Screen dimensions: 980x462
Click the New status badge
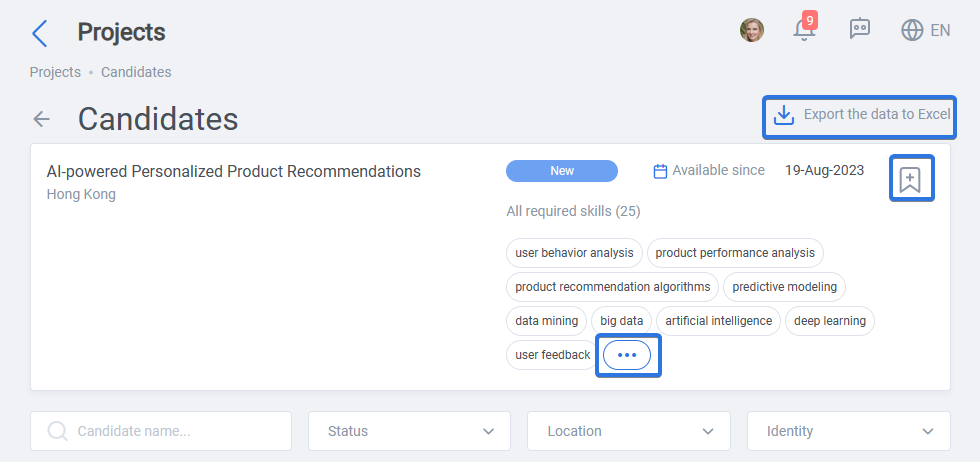pos(562,171)
